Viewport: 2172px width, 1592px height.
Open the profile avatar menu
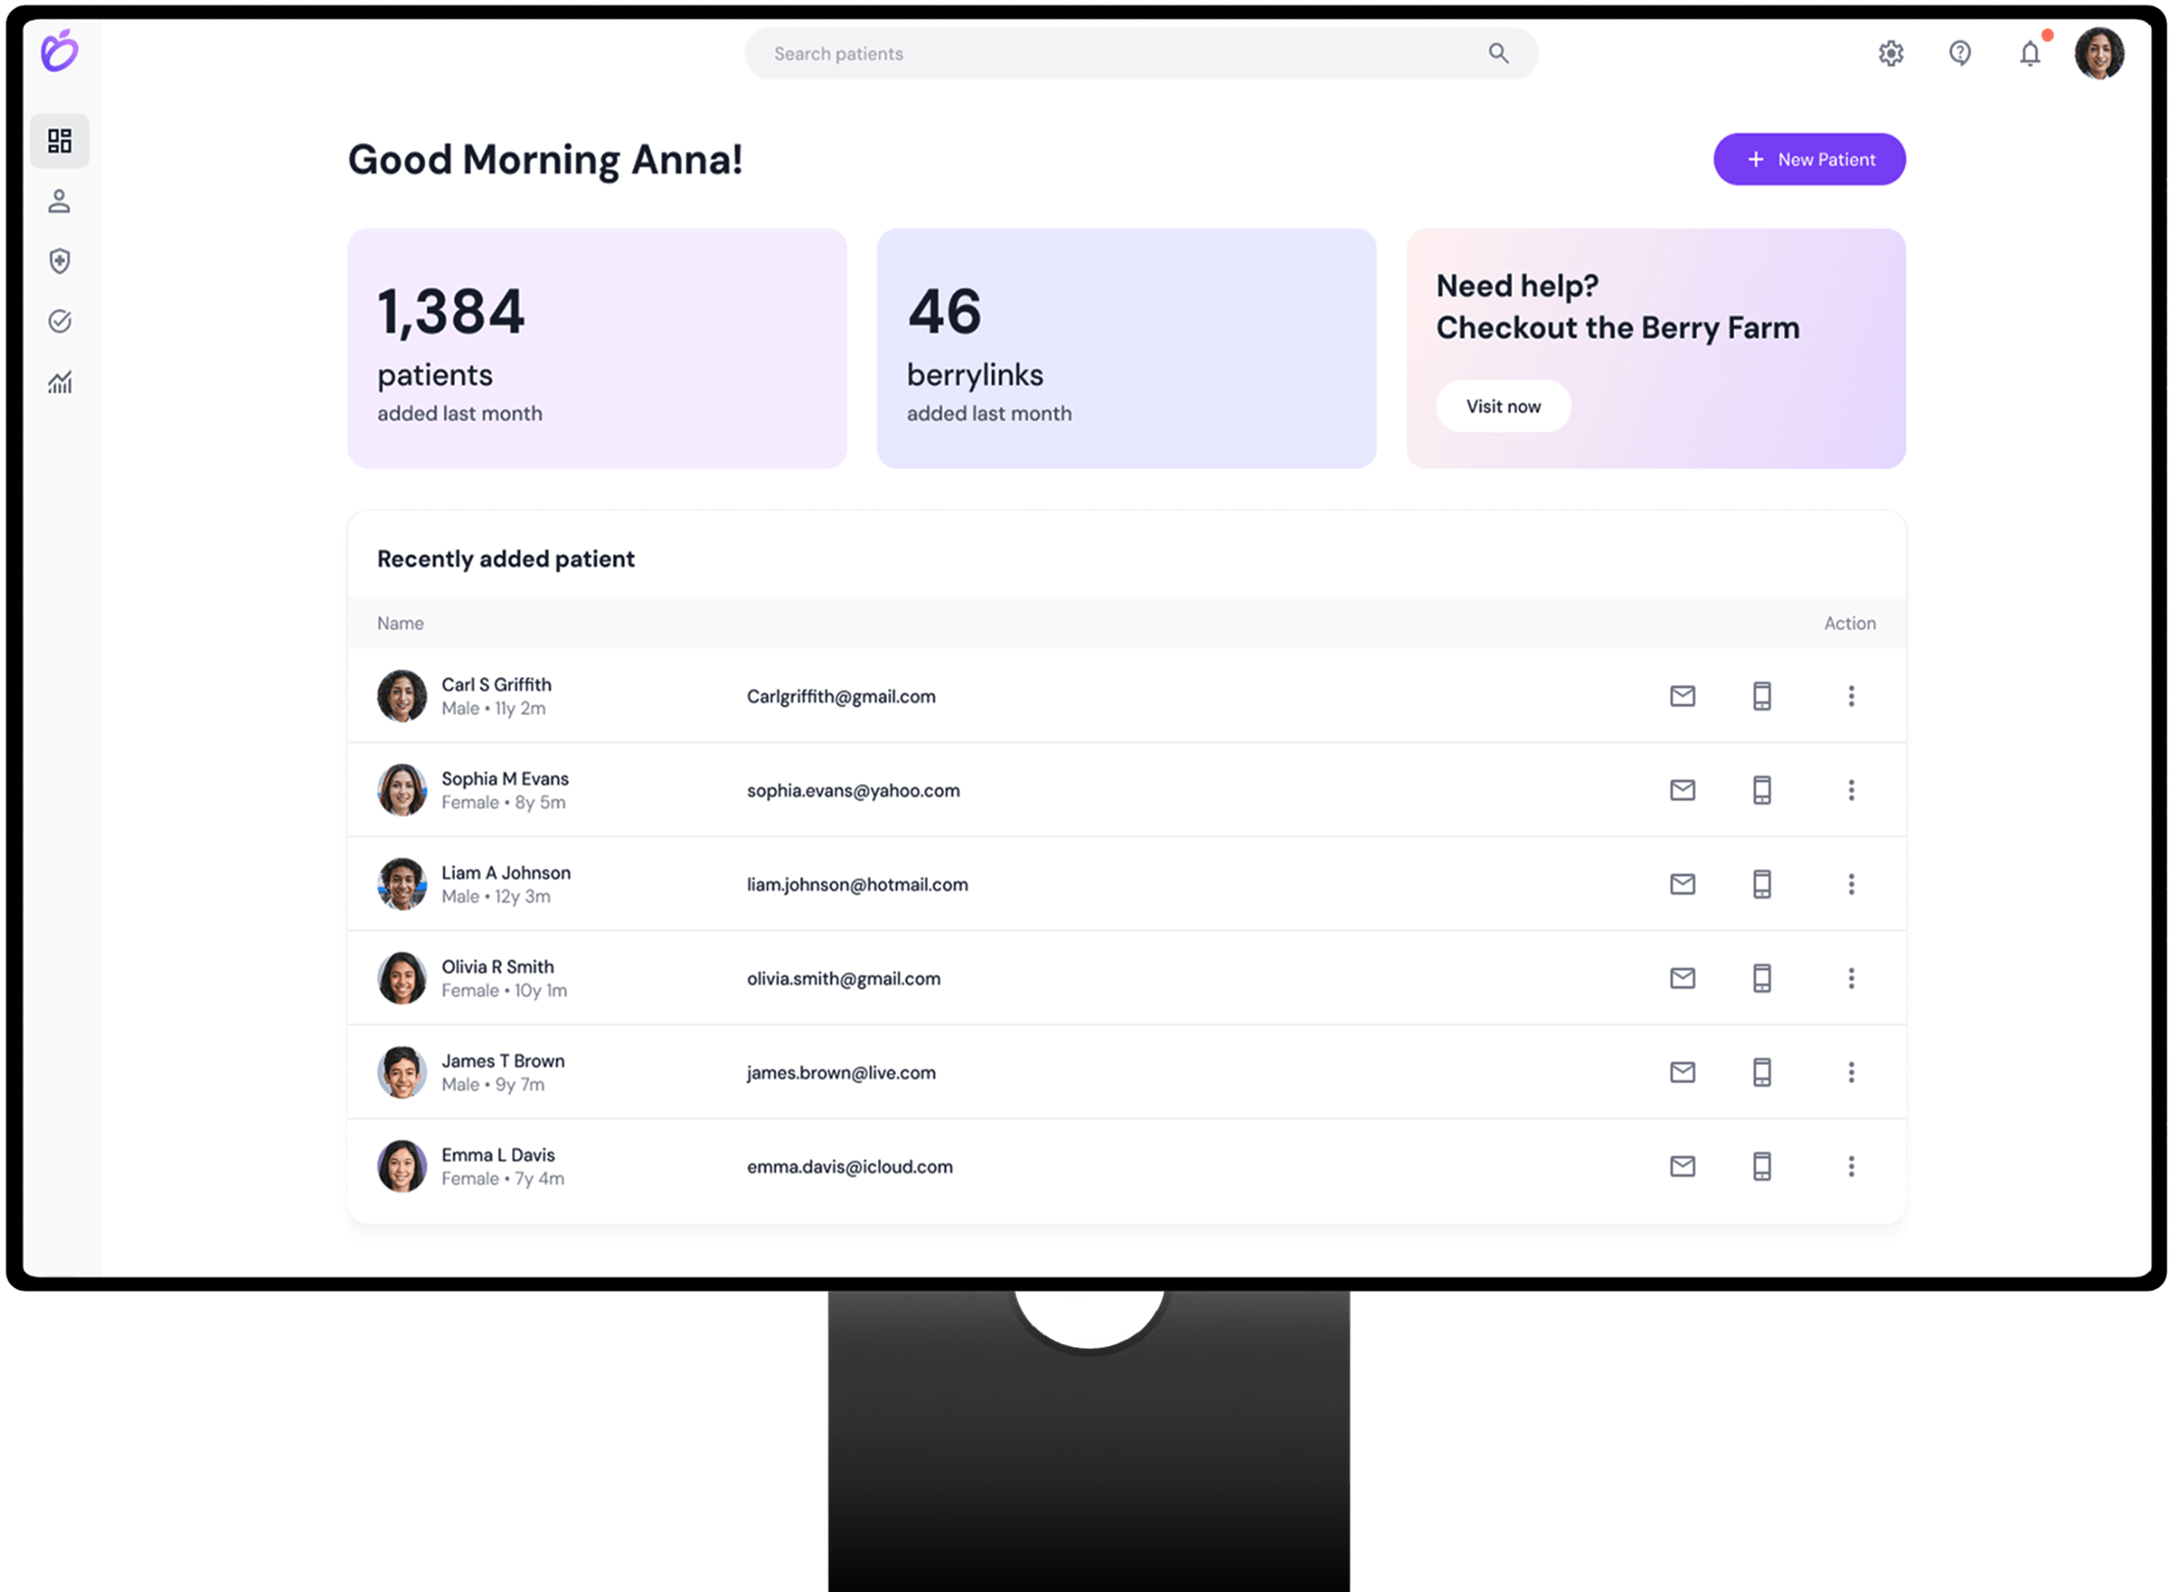point(2100,53)
